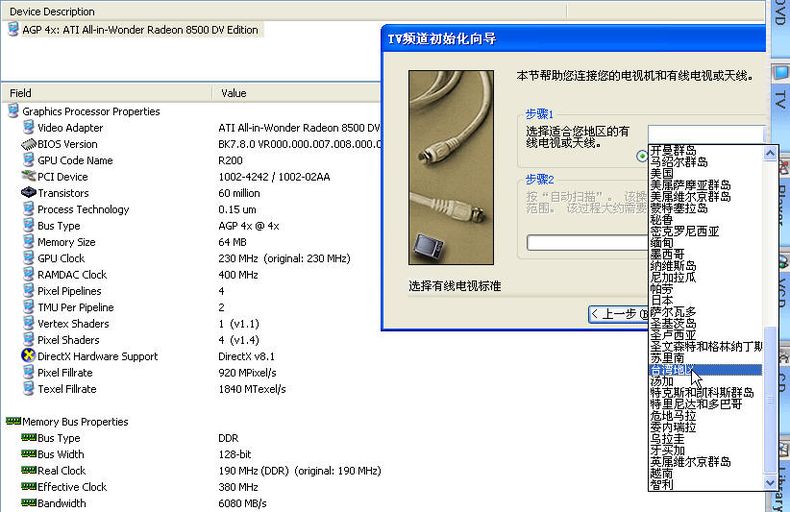The image size is (790, 512).
Task: Click the Pixel Fillrate icon
Action: [29, 372]
